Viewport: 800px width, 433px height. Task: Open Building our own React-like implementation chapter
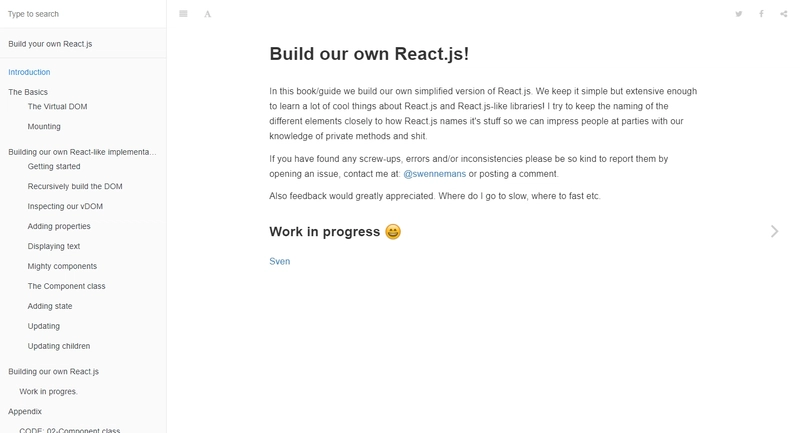coord(82,151)
